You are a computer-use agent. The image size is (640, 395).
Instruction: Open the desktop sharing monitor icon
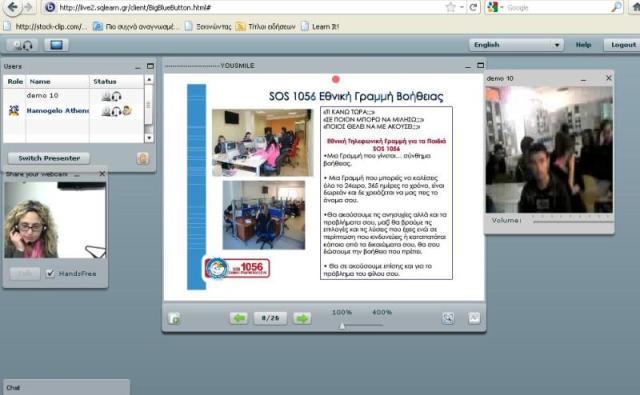(56, 45)
